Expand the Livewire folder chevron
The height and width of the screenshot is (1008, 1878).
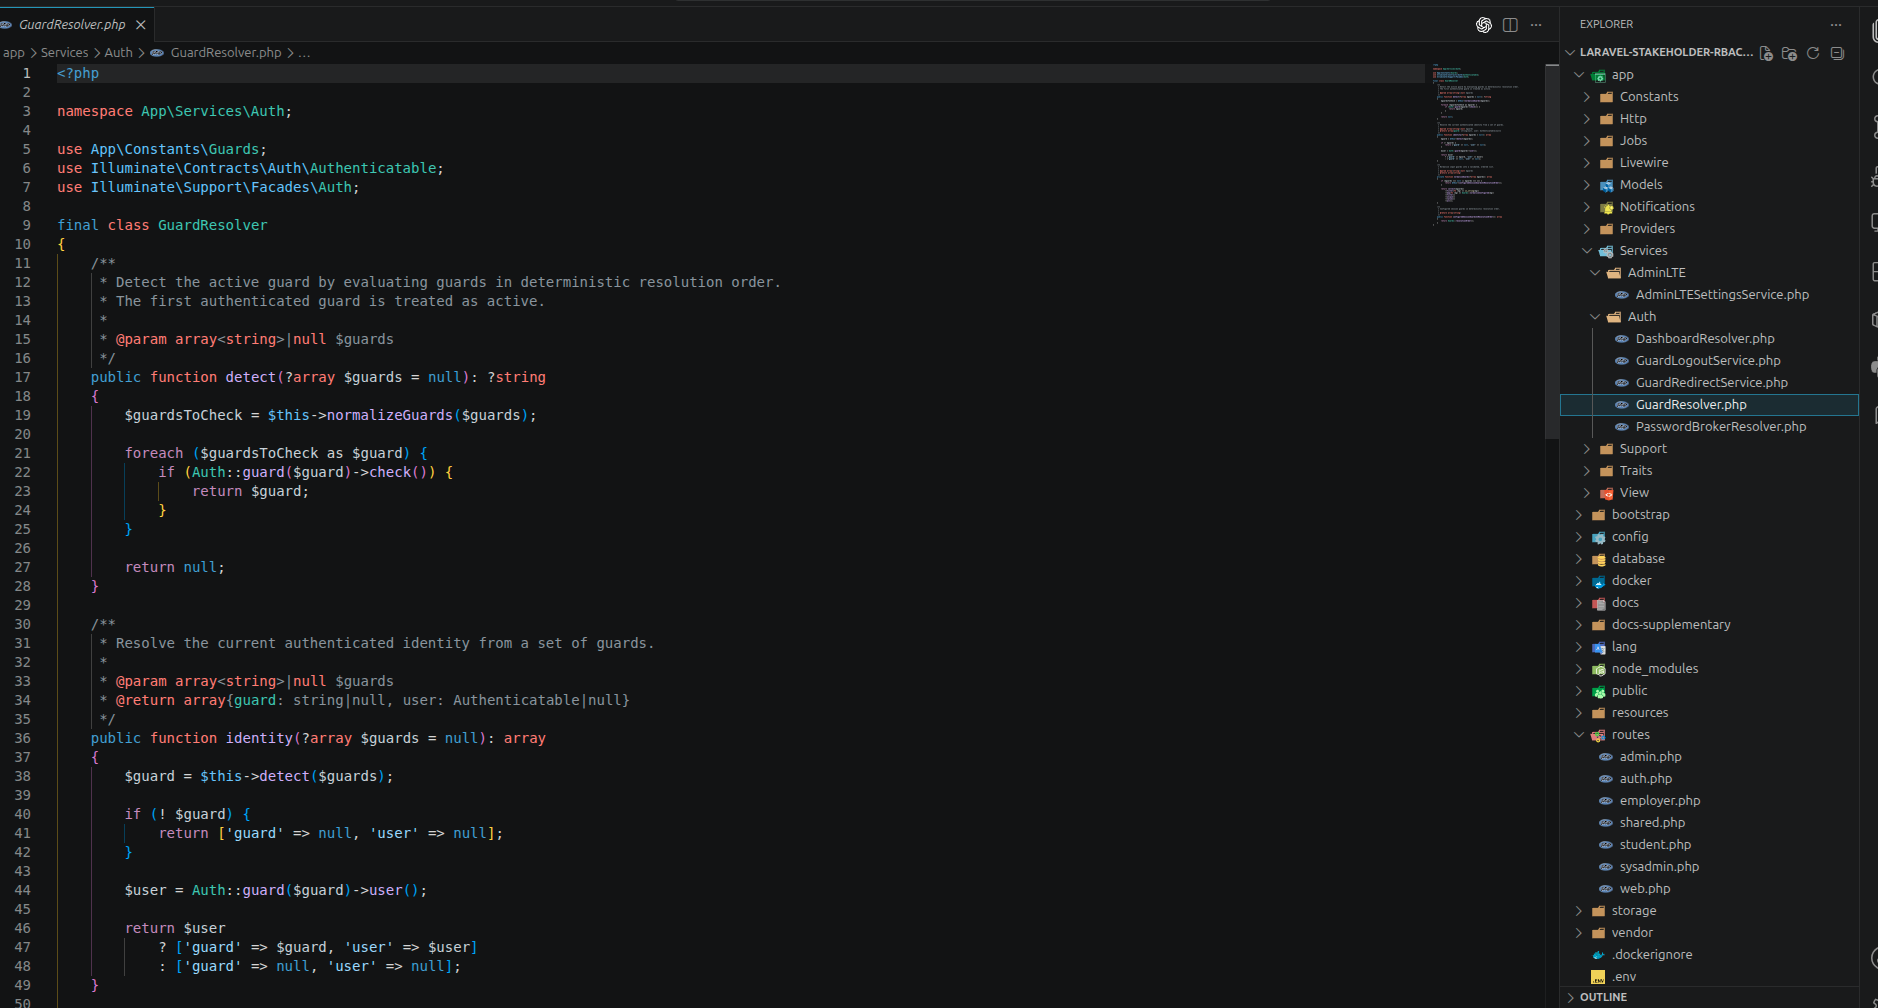click(1587, 163)
